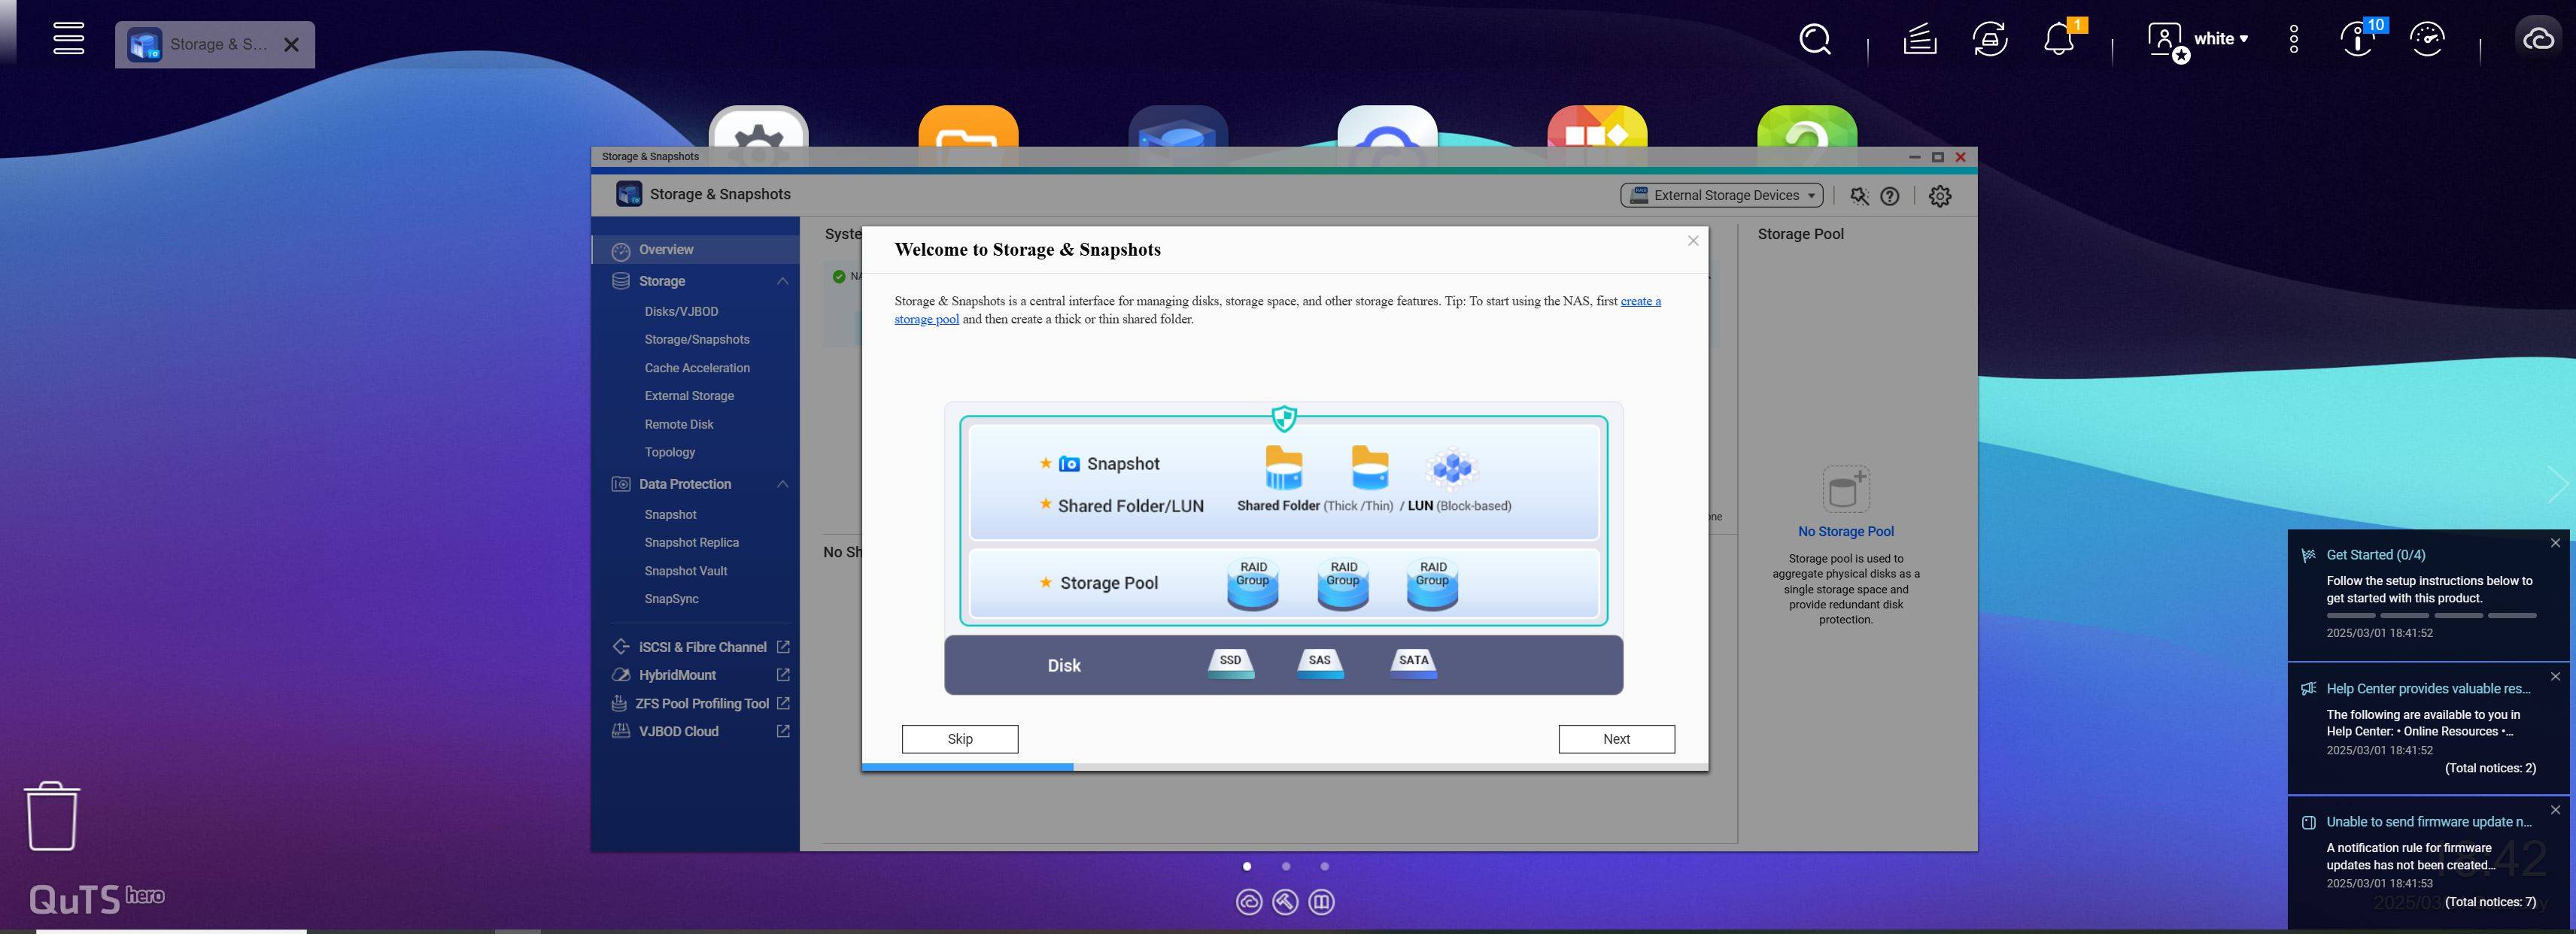Screen dimensions: 2576x934
Task: Open the dashboard gauge icon
Action: pyautogui.click(x=2428, y=40)
